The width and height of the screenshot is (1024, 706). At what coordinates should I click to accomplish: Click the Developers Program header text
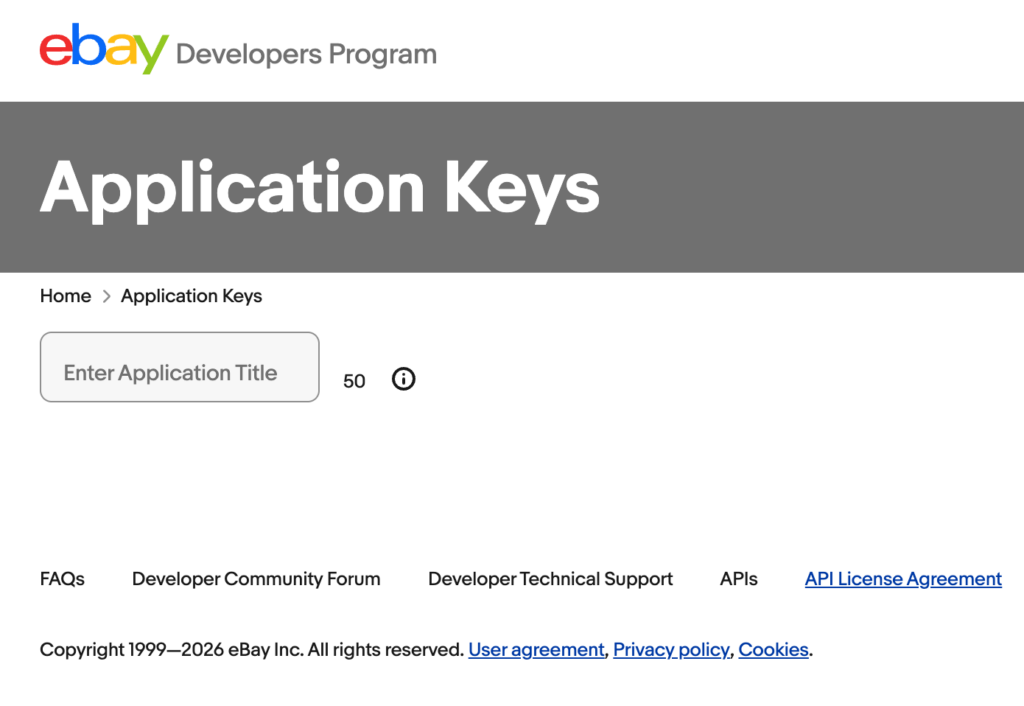point(306,54)
